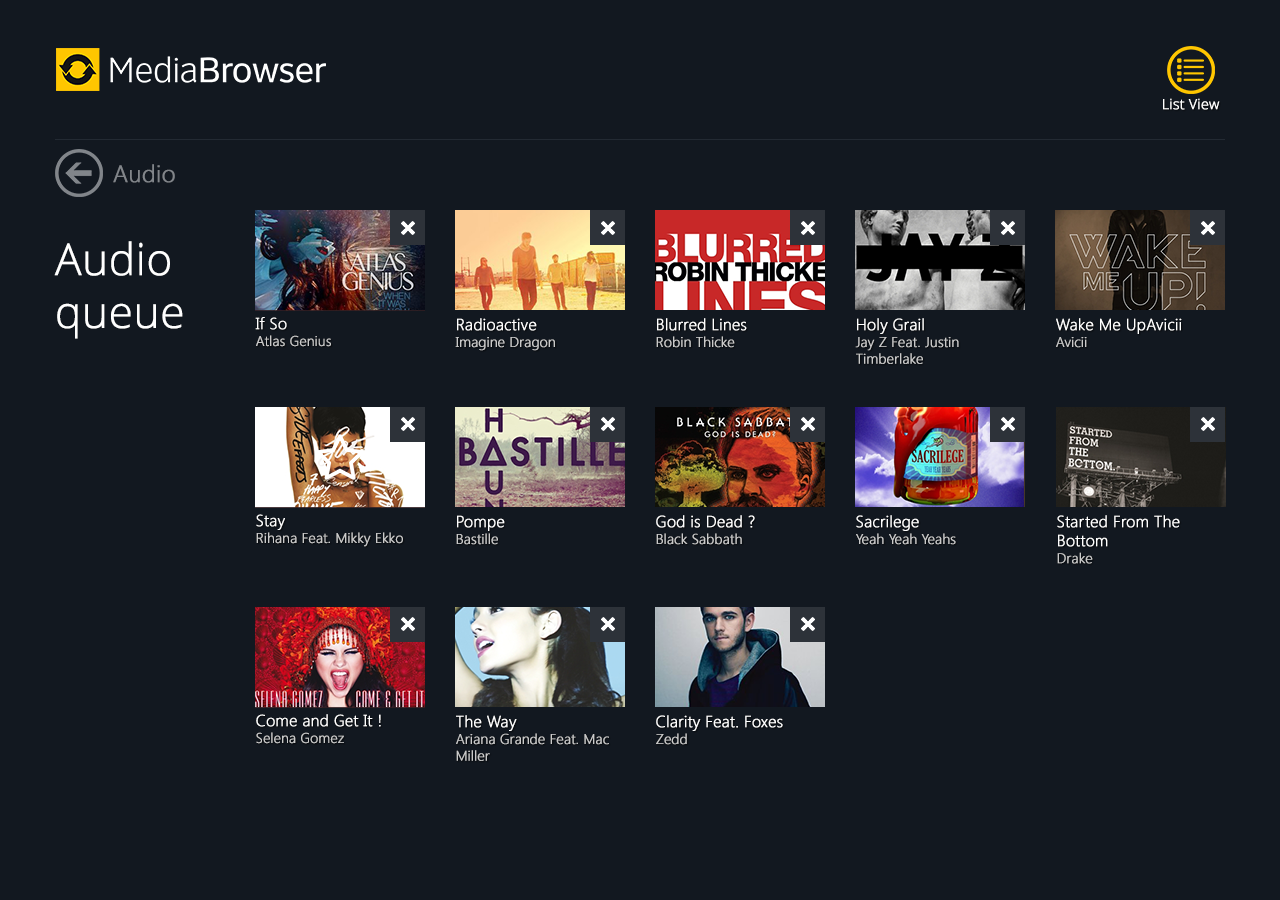Viewport: 1280px width, 900px height.
Task: Select the Started From The Bottom title
Action: point(1118,531)
